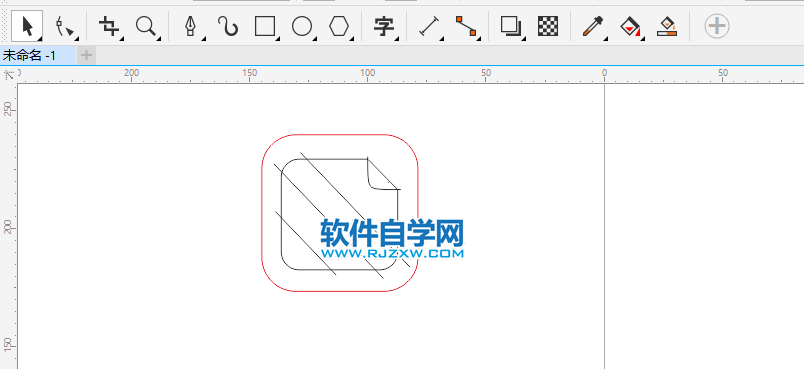Select the Pick tool arrow
The image size is (804, 369).
click(x=27, y=26)
